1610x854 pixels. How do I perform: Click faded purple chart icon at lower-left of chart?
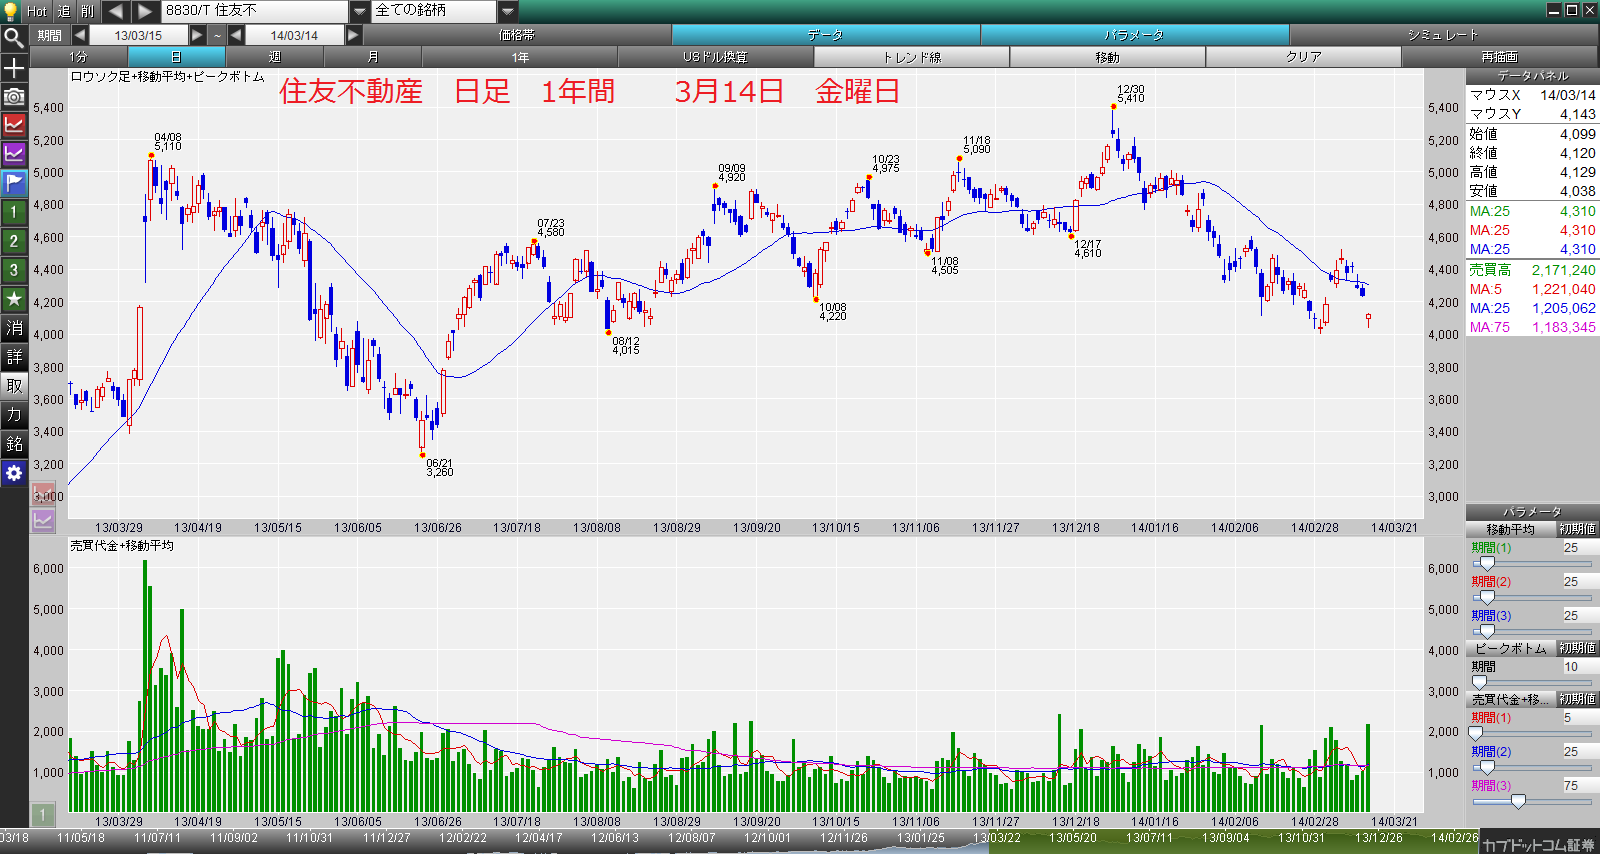[43, 520]
